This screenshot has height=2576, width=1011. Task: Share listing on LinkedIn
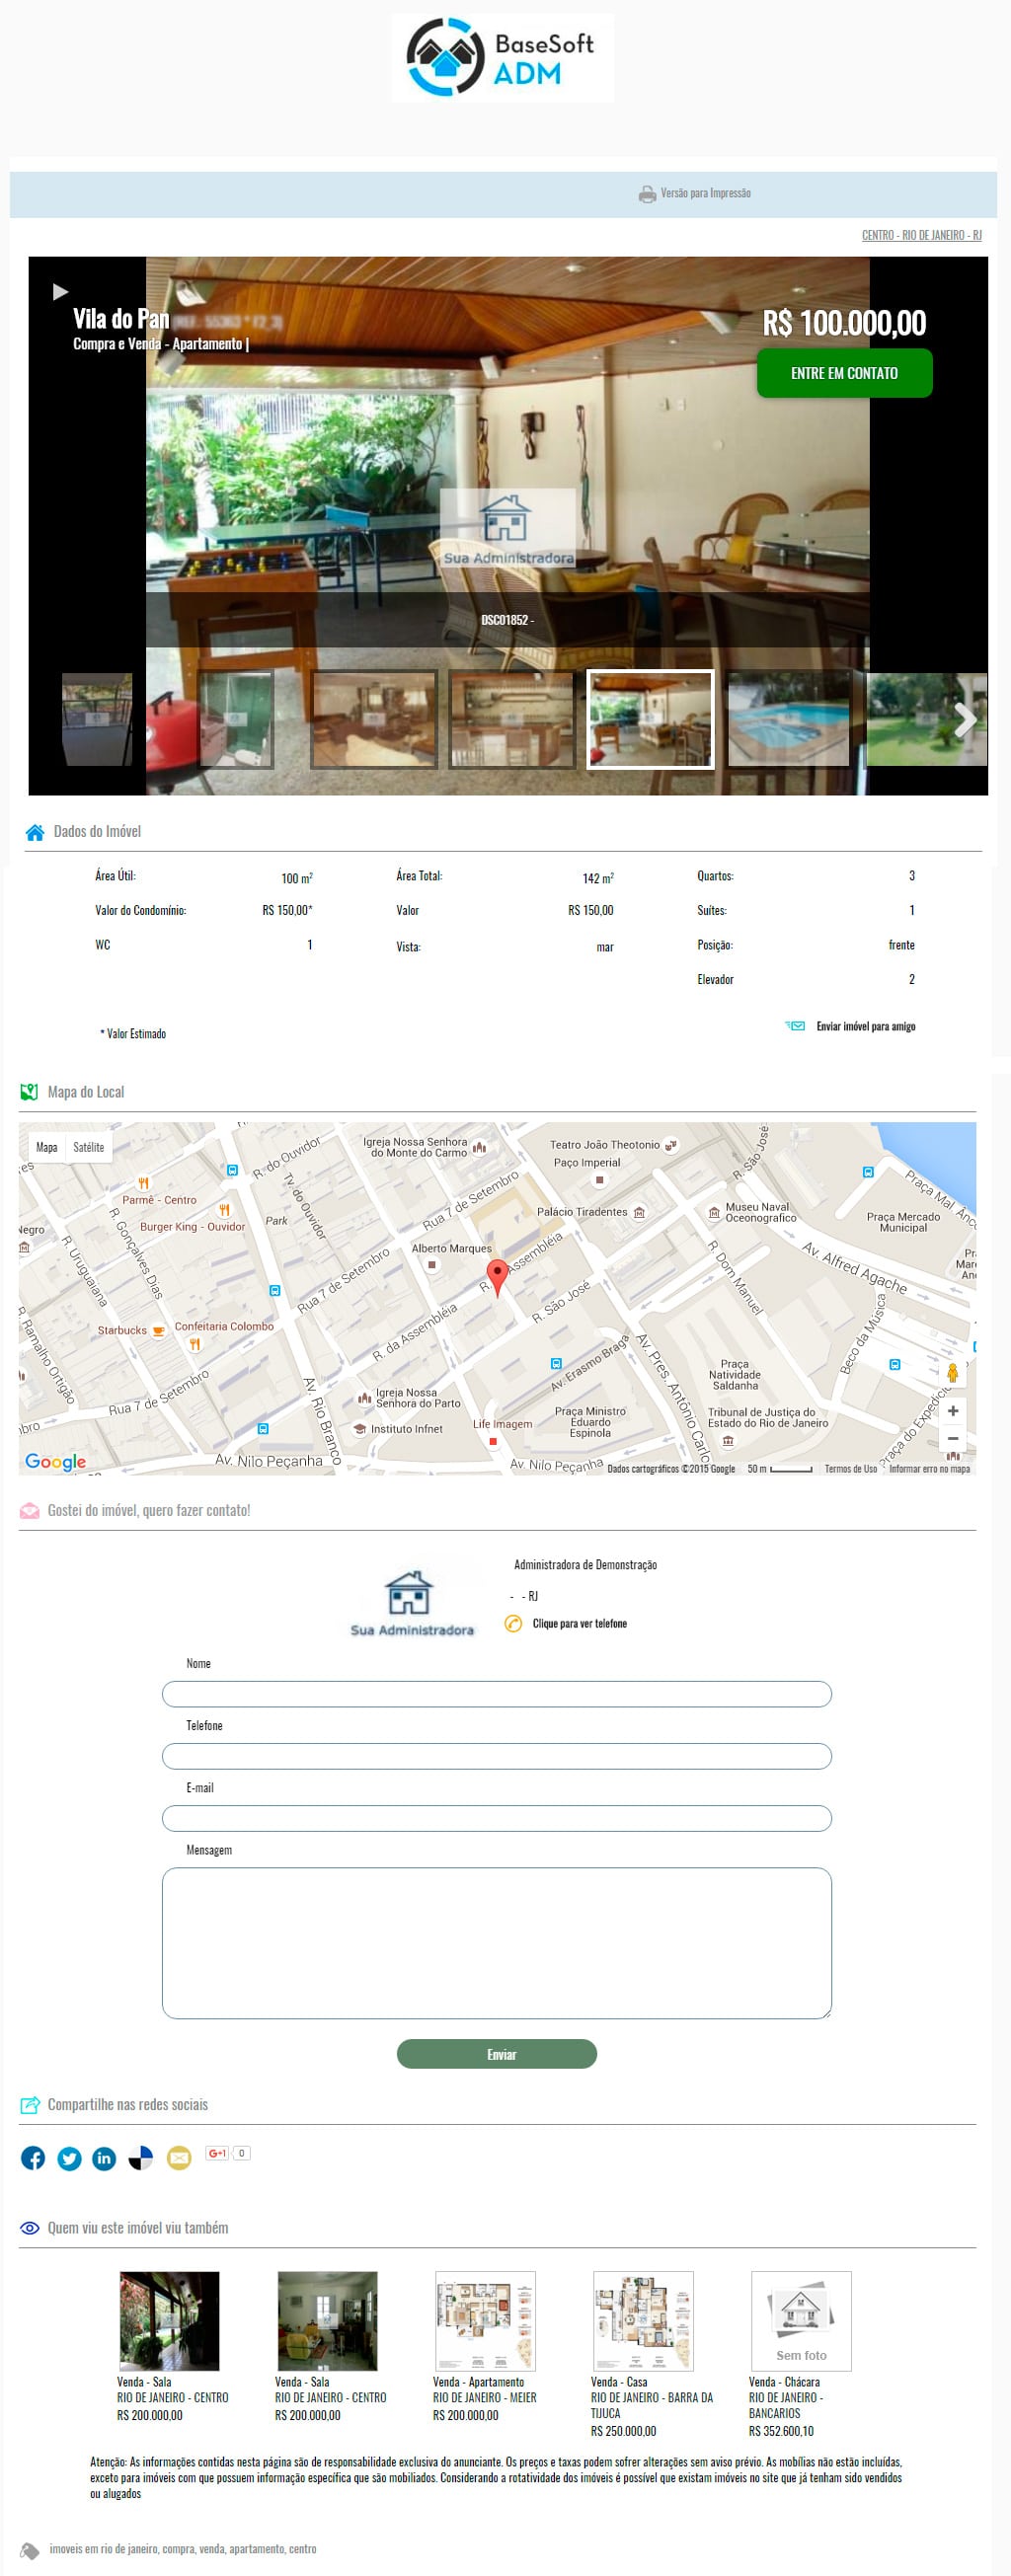(104, 2158)
